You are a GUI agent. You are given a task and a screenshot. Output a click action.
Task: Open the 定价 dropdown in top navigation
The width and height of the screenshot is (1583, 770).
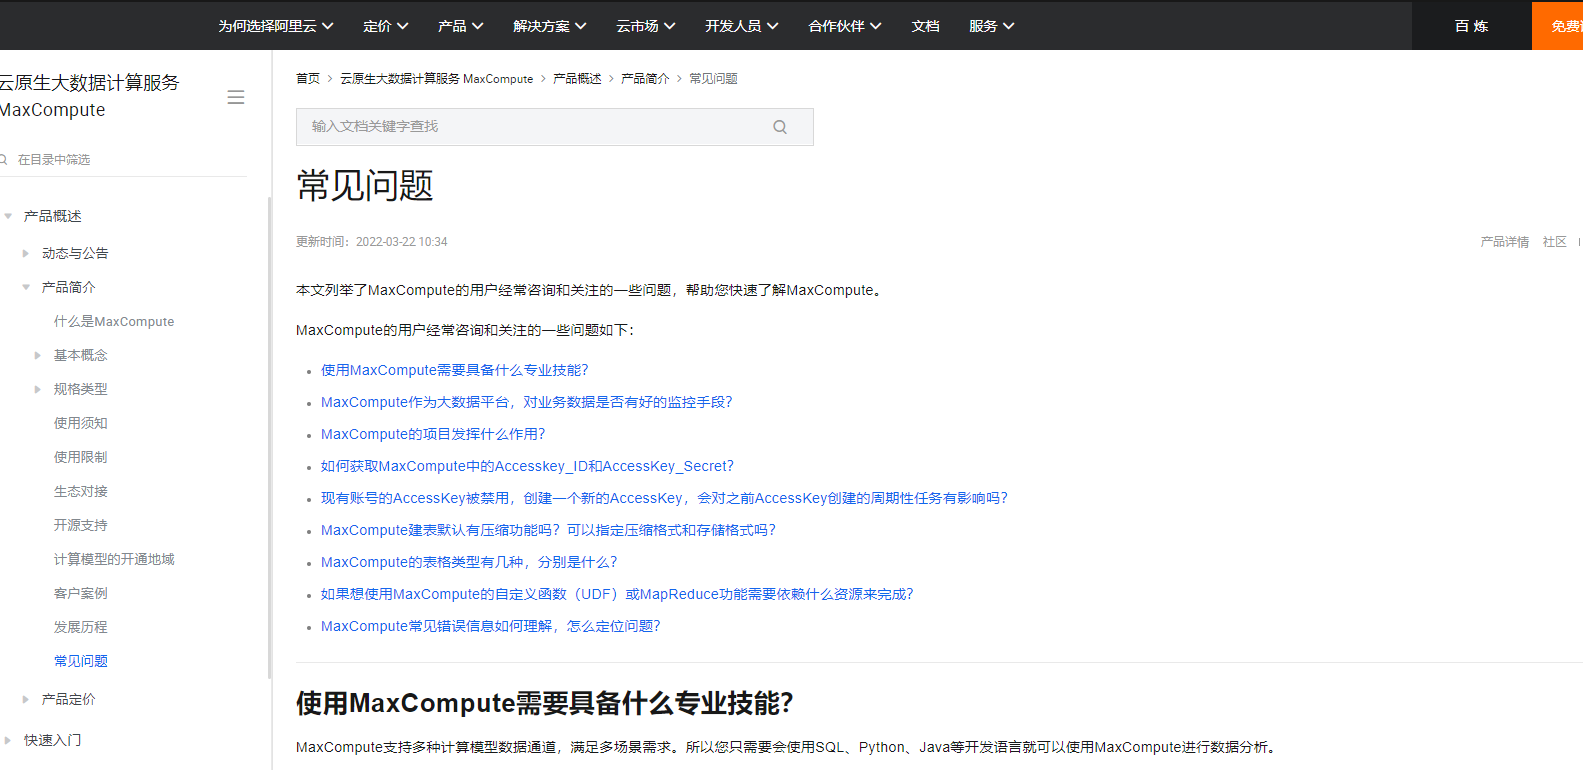tap(386, 26)
